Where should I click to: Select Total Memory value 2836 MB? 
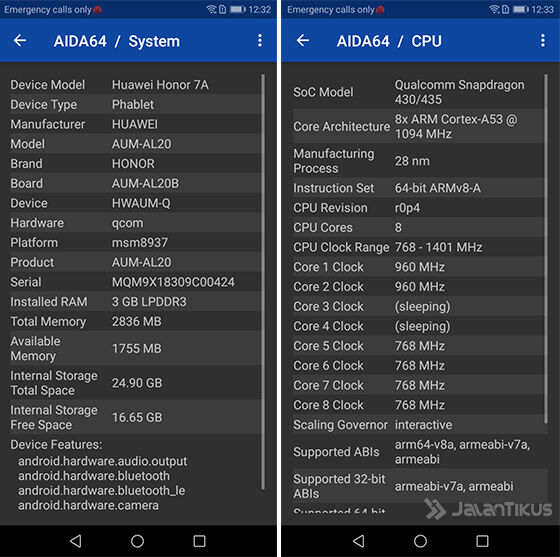(x=137, y=321)
